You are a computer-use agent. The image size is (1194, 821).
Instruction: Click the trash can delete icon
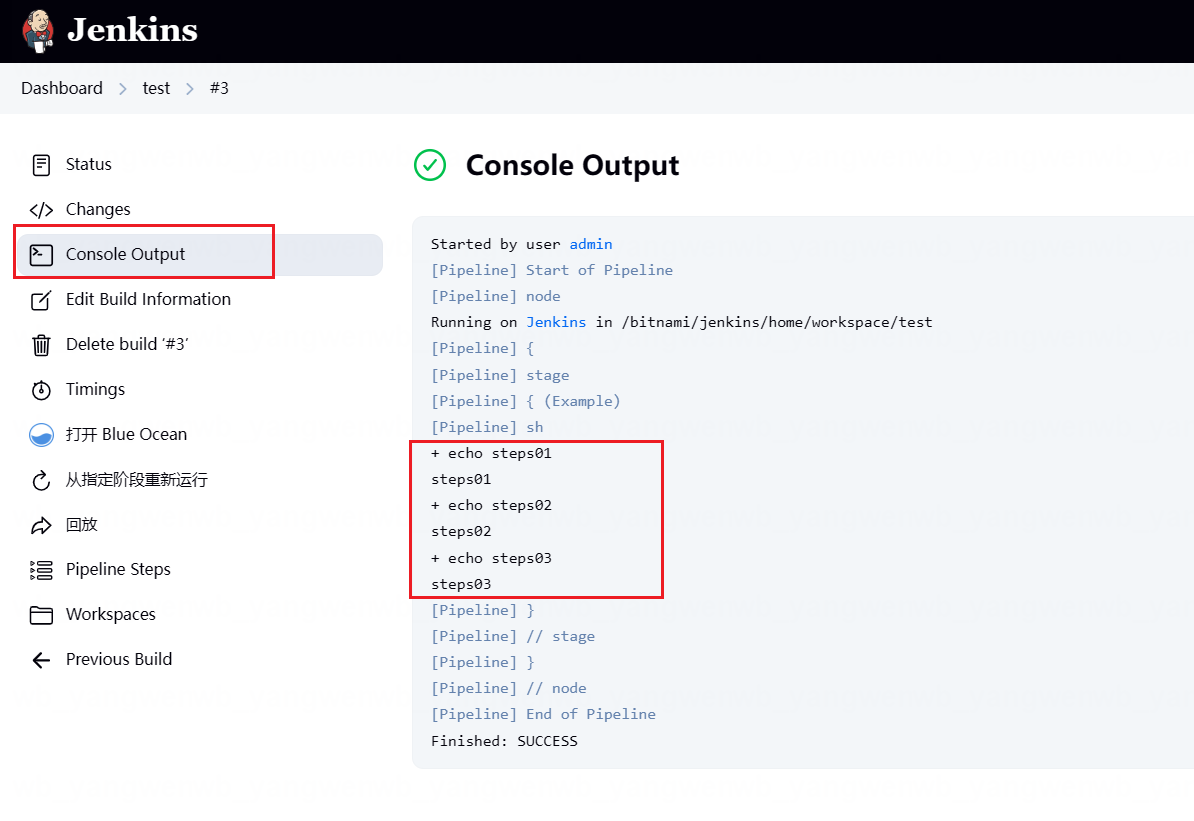coord(41,345)
